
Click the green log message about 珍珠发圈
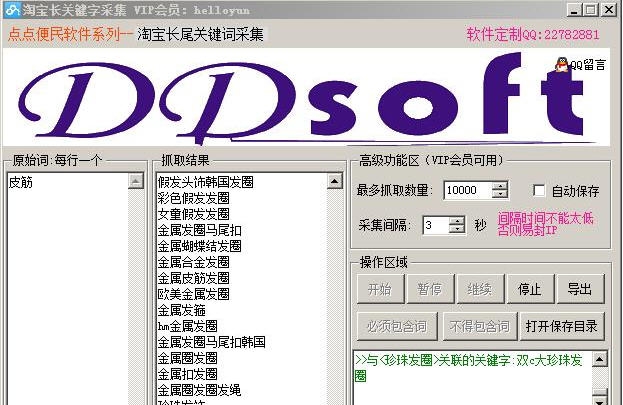(x=469, y=368)
